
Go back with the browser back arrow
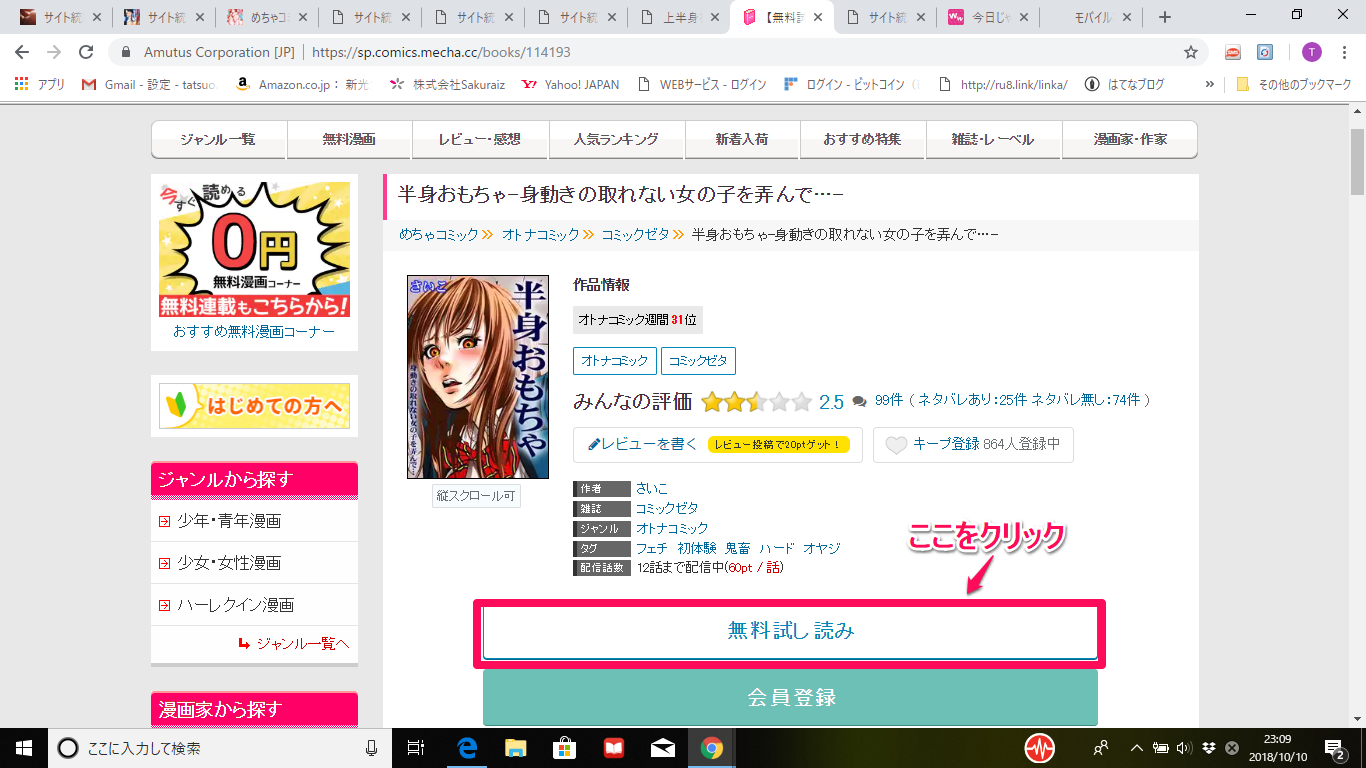tap(22, 52)
